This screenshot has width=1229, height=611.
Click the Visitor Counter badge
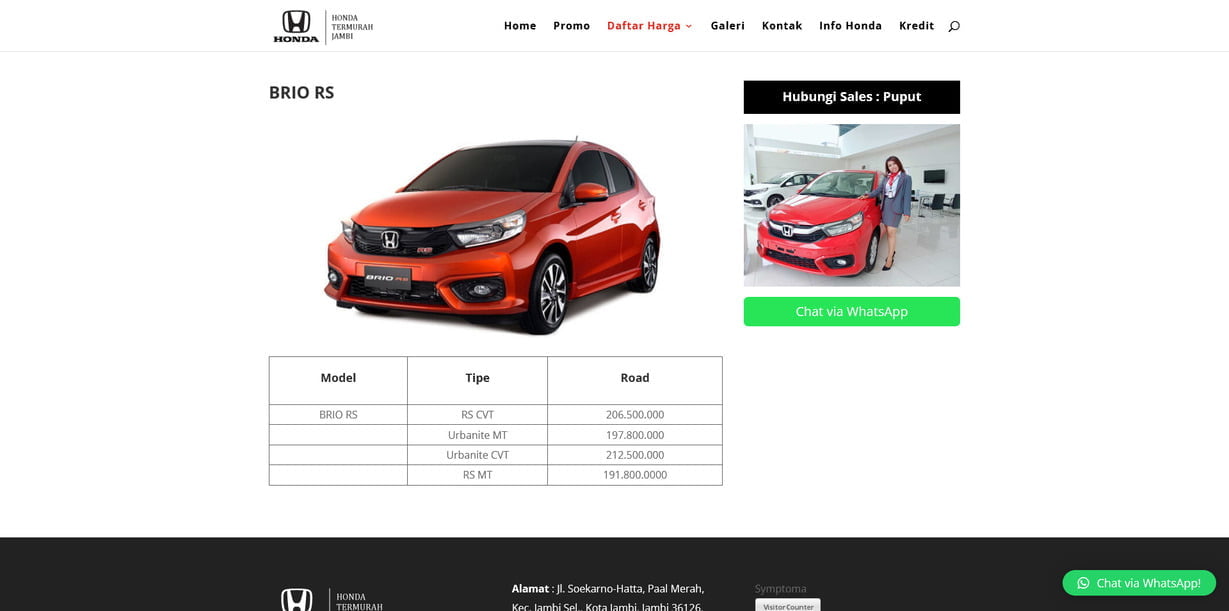[x=788, y=605]
